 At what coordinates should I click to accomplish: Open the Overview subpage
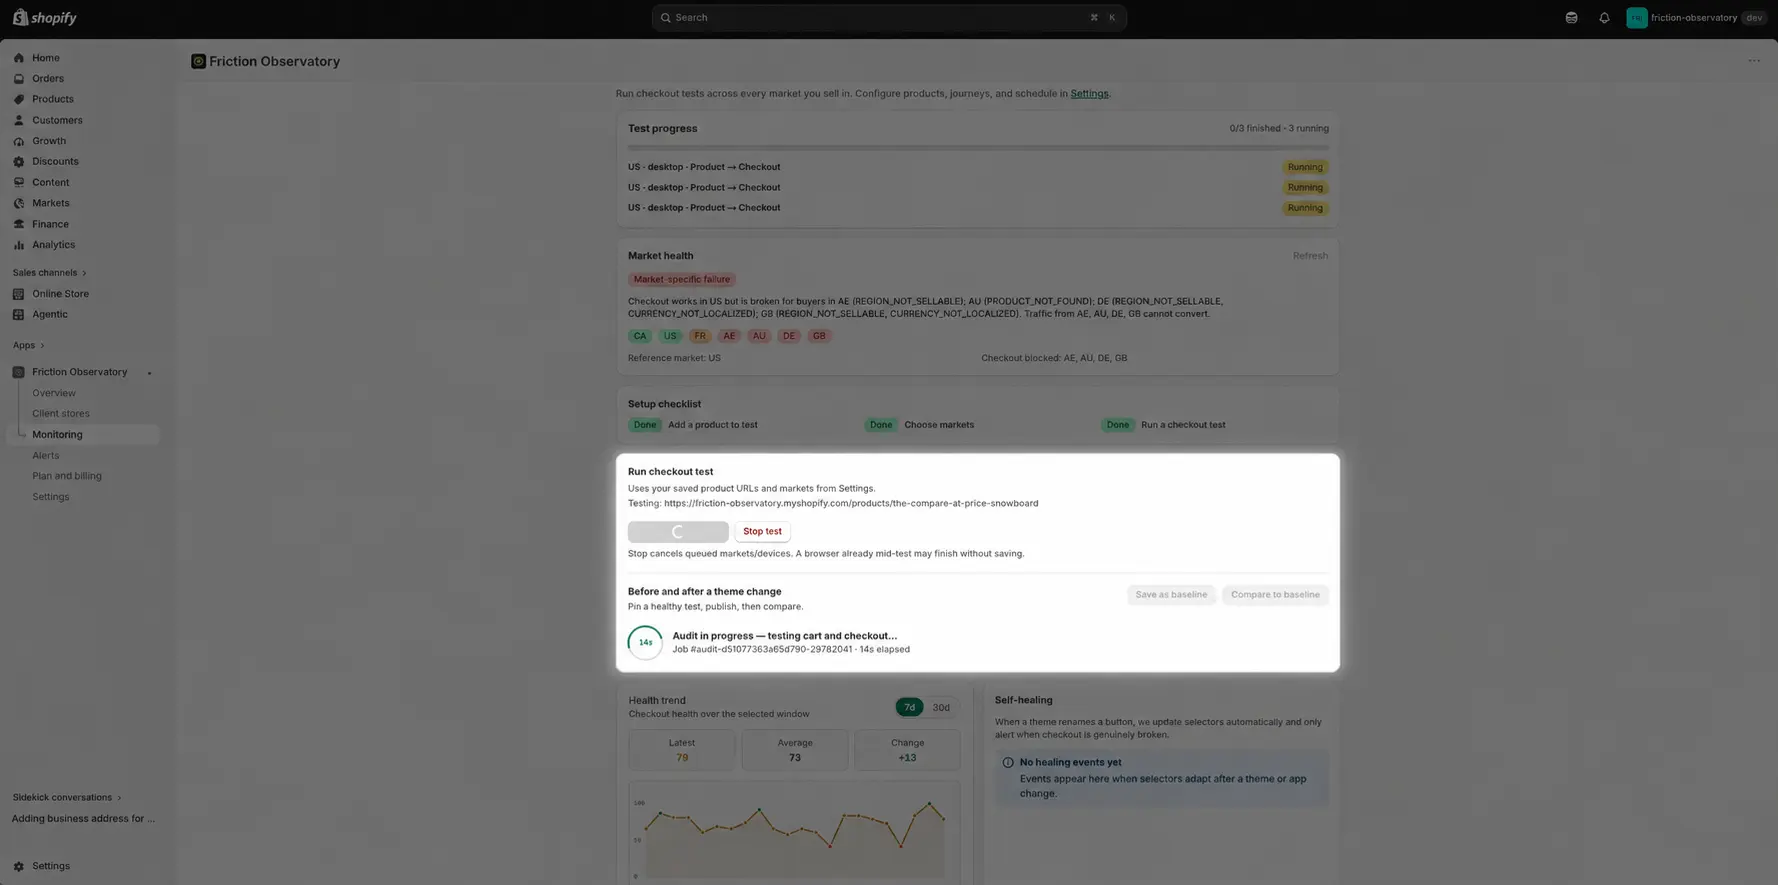point(54,393)
